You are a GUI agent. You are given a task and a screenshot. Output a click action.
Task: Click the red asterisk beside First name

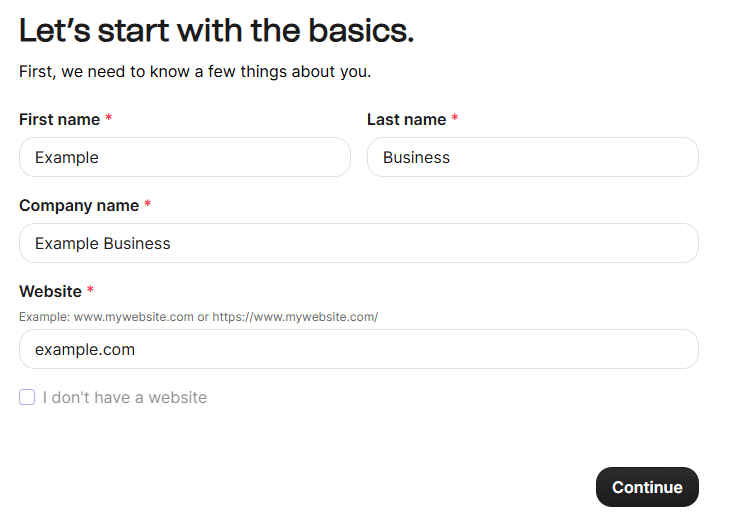[109, 119]
